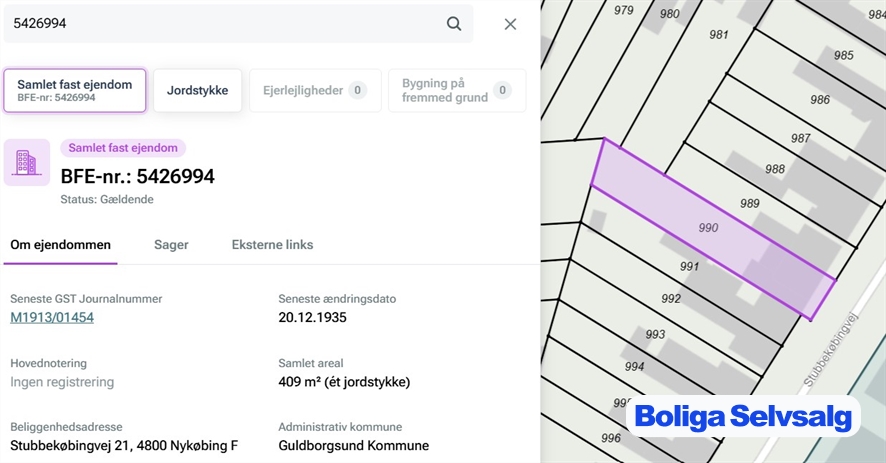
Task: Click Guldborgsund Kommune value
Action: click(354, 445)
